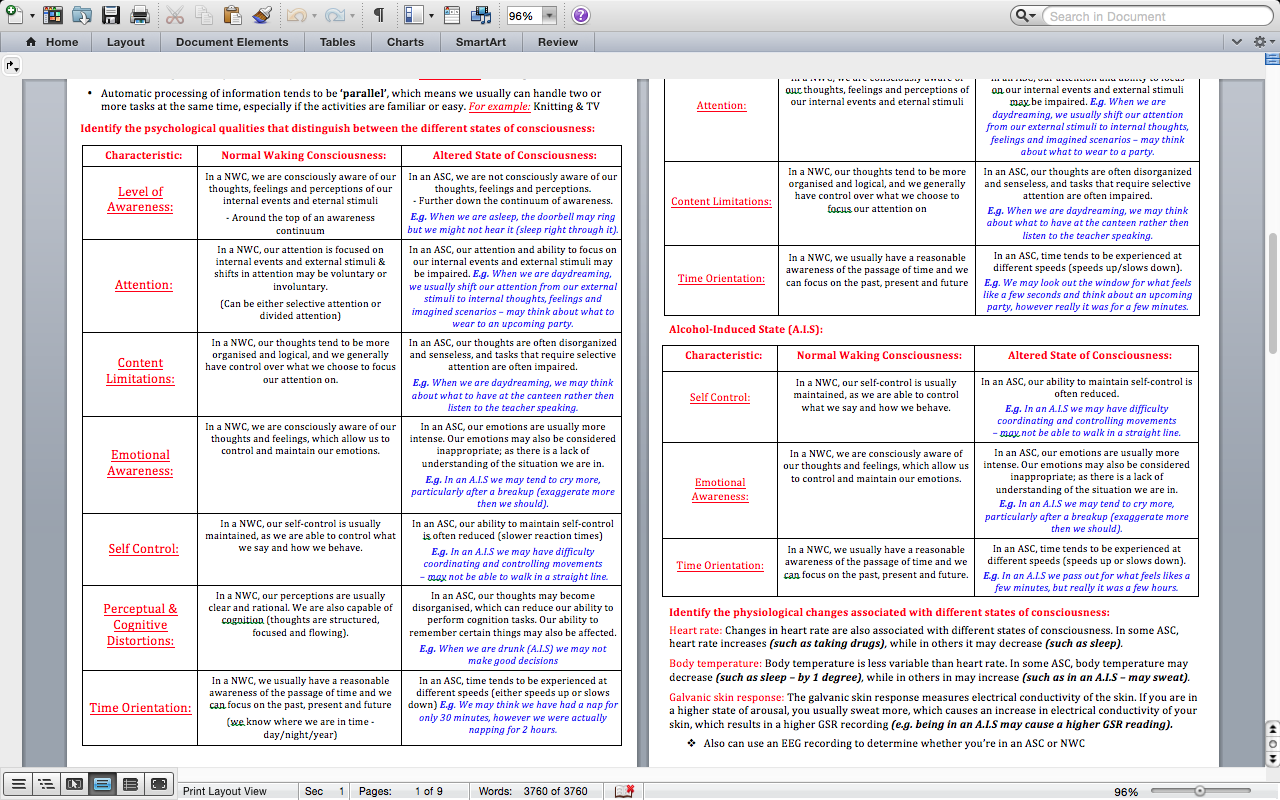Viewport: 1280px width, 800px height.
Task: Click the Paste clipboard icon
Action: 232,15
